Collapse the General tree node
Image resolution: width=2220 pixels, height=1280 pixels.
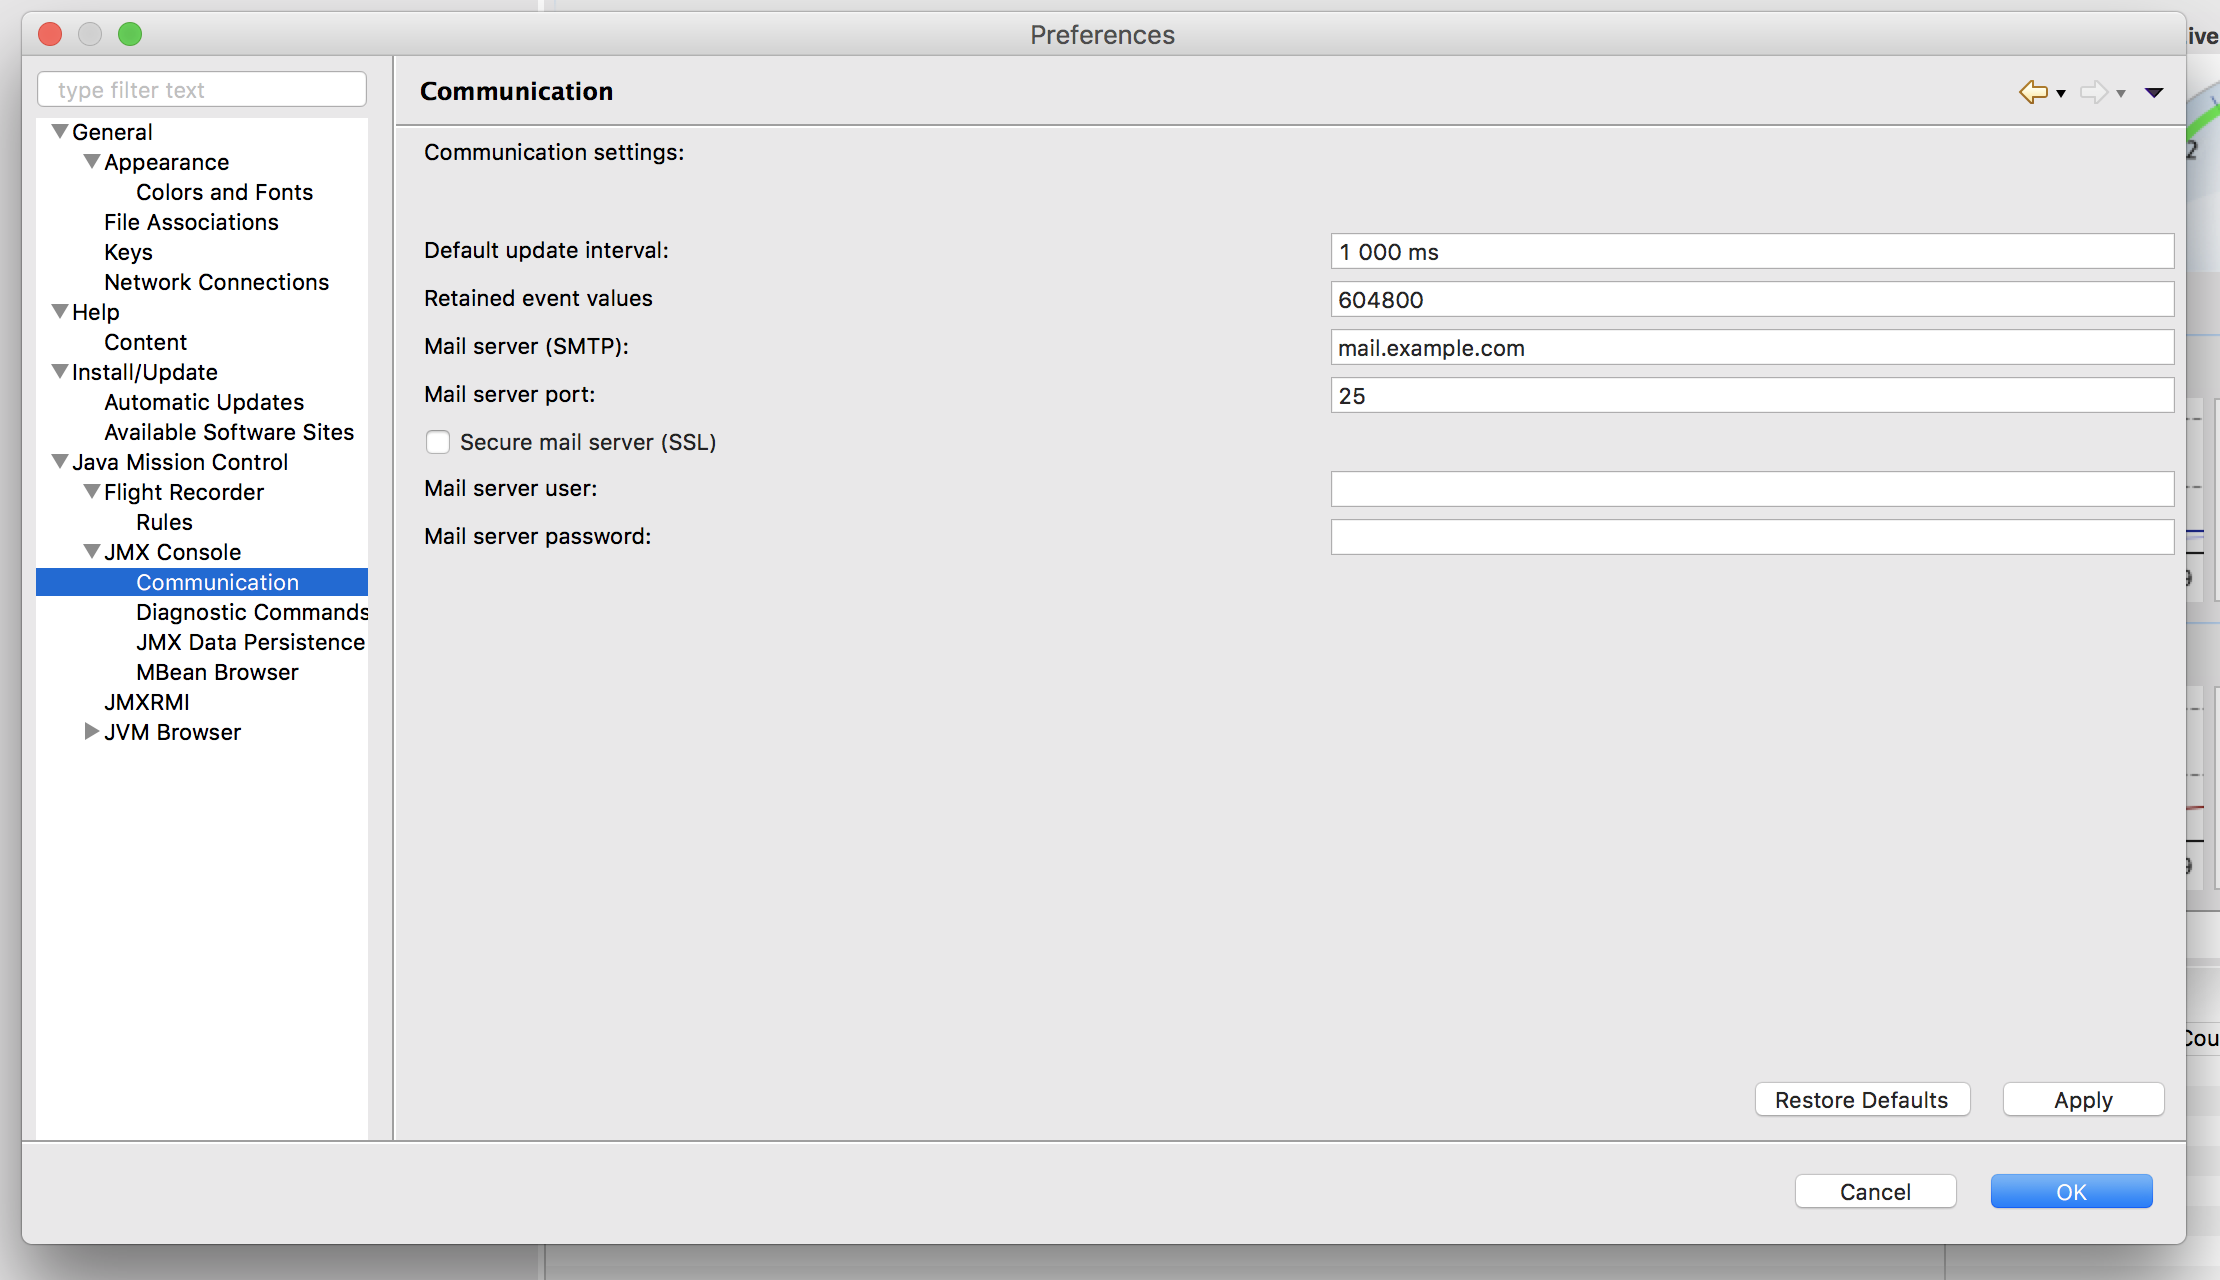(x=60, y=131)
